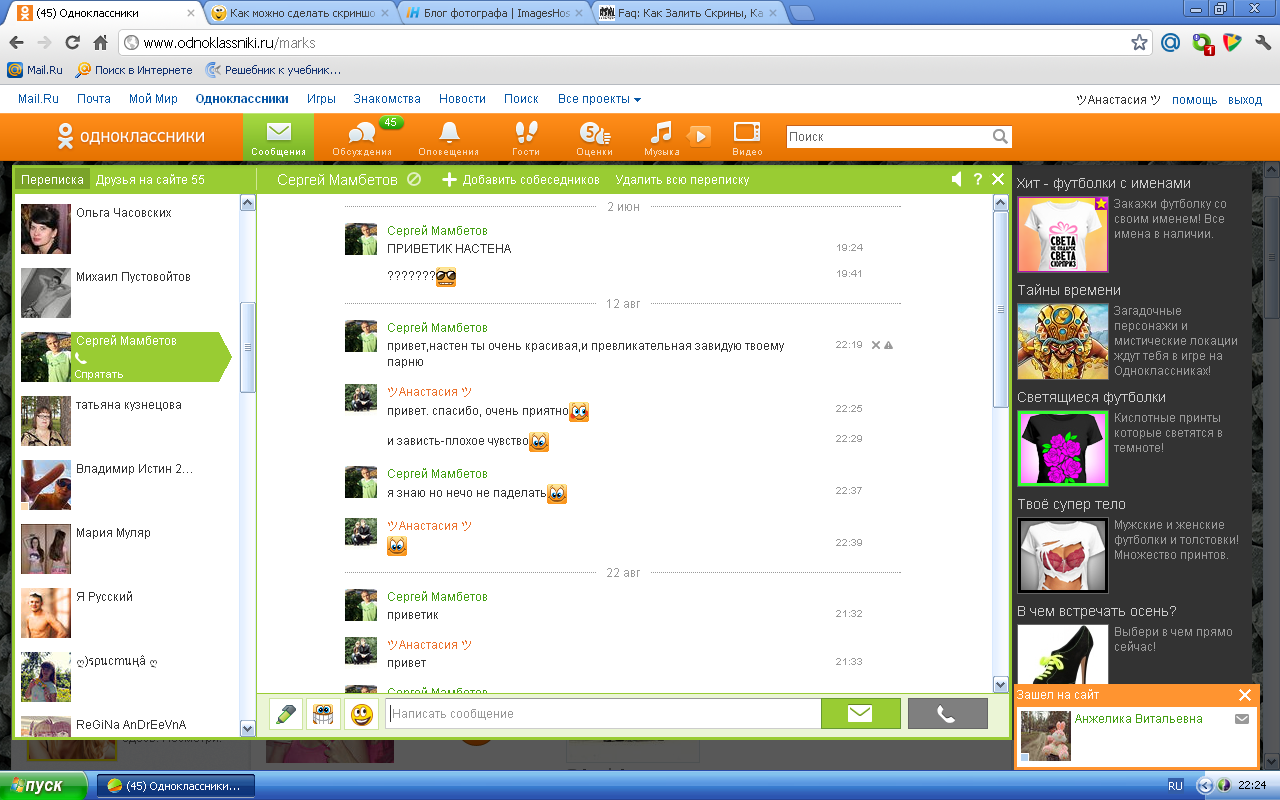
Task: Switch to the Переписка tab
Action: click(53, 180)
